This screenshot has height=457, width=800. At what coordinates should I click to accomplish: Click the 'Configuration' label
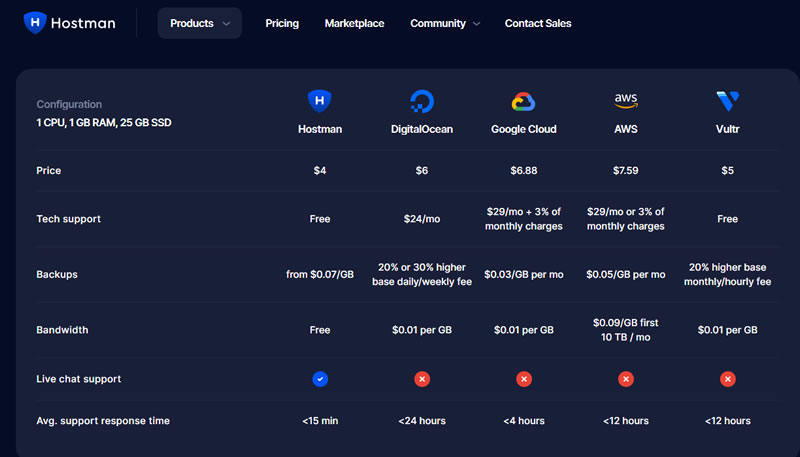tap(69, 104)
